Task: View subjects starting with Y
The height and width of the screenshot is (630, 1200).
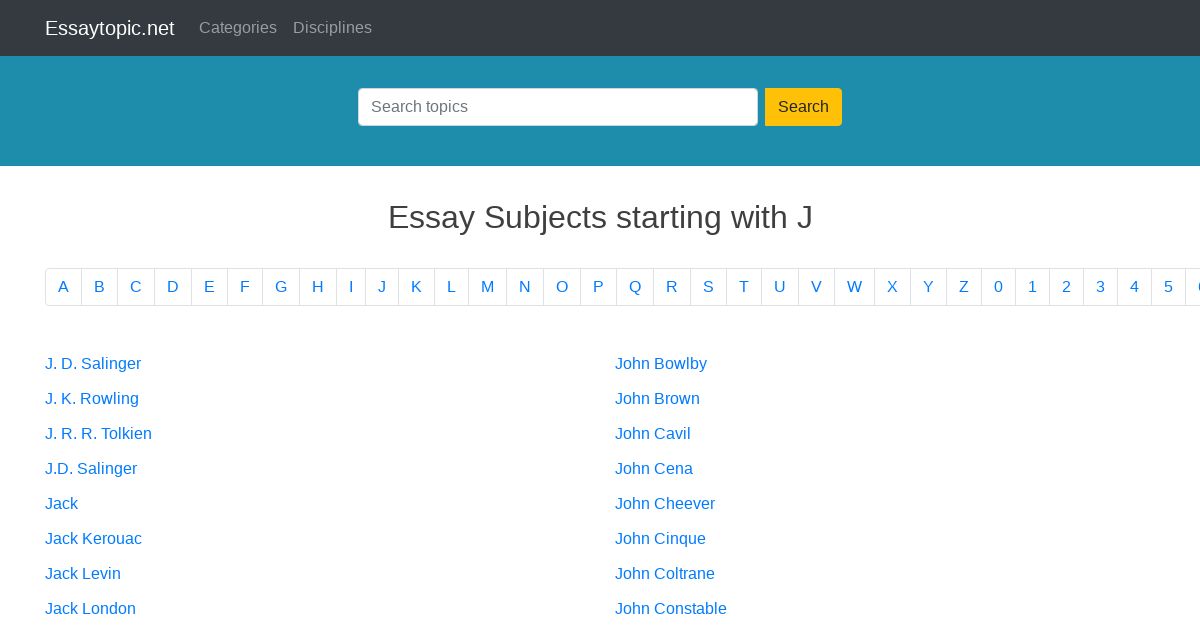Action: (x=928, y=287)
